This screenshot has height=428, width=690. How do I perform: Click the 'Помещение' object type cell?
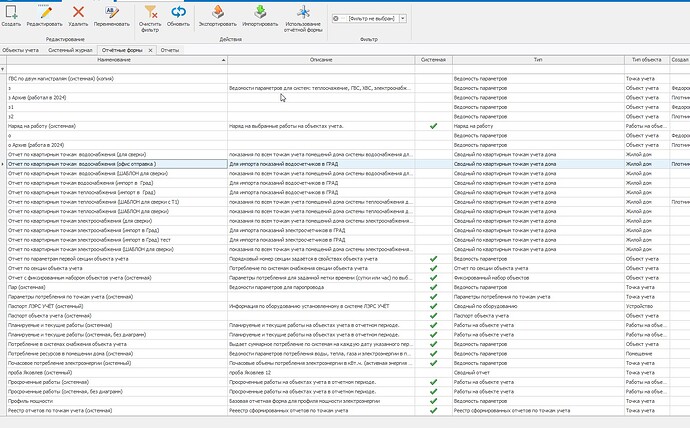[x=639, y=354]
